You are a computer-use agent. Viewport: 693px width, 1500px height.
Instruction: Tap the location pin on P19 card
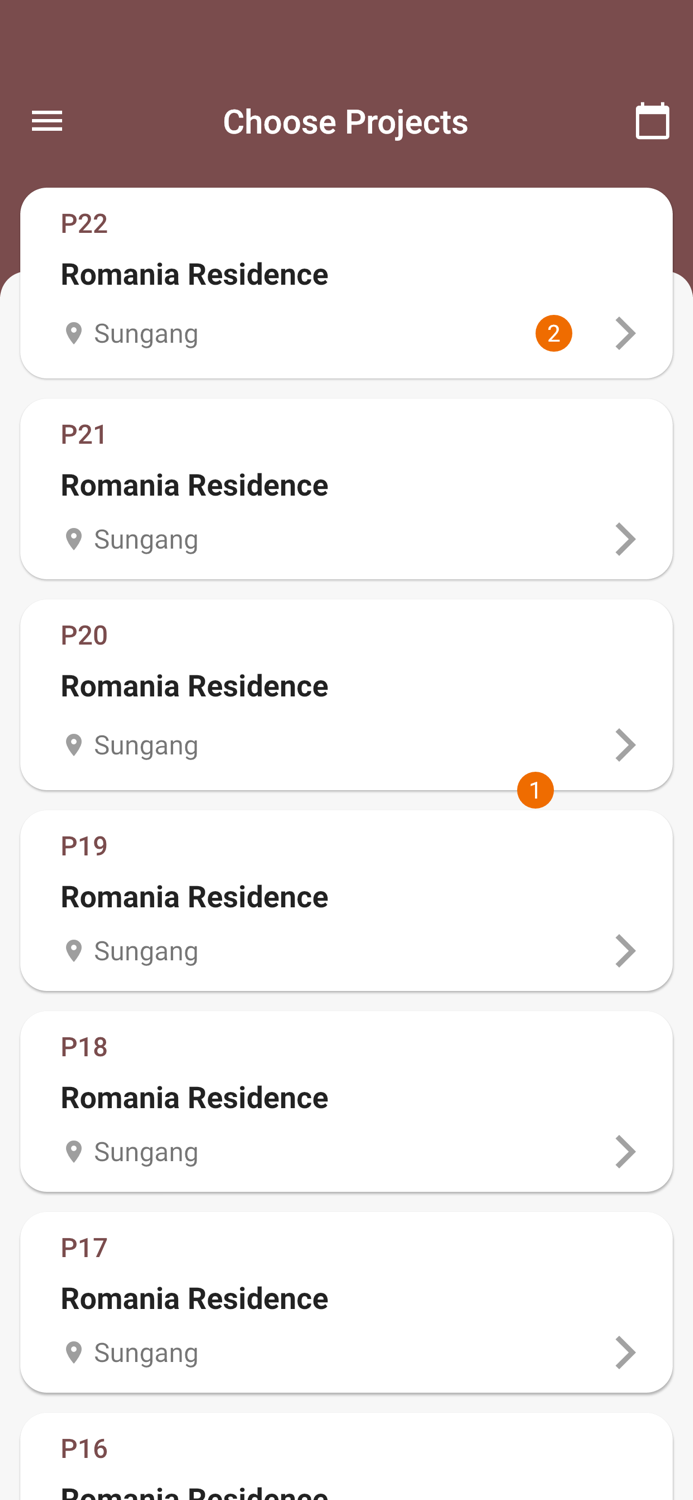click(x=73, y=951)
